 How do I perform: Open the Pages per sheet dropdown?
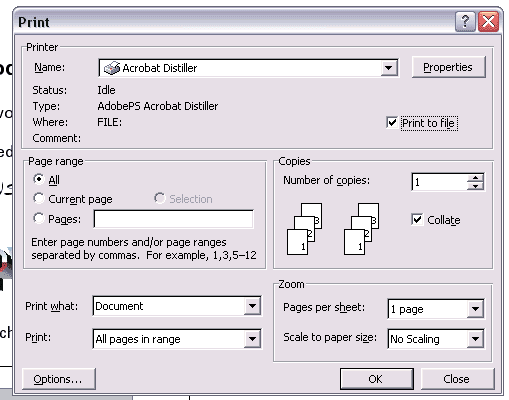click(475, 309)
